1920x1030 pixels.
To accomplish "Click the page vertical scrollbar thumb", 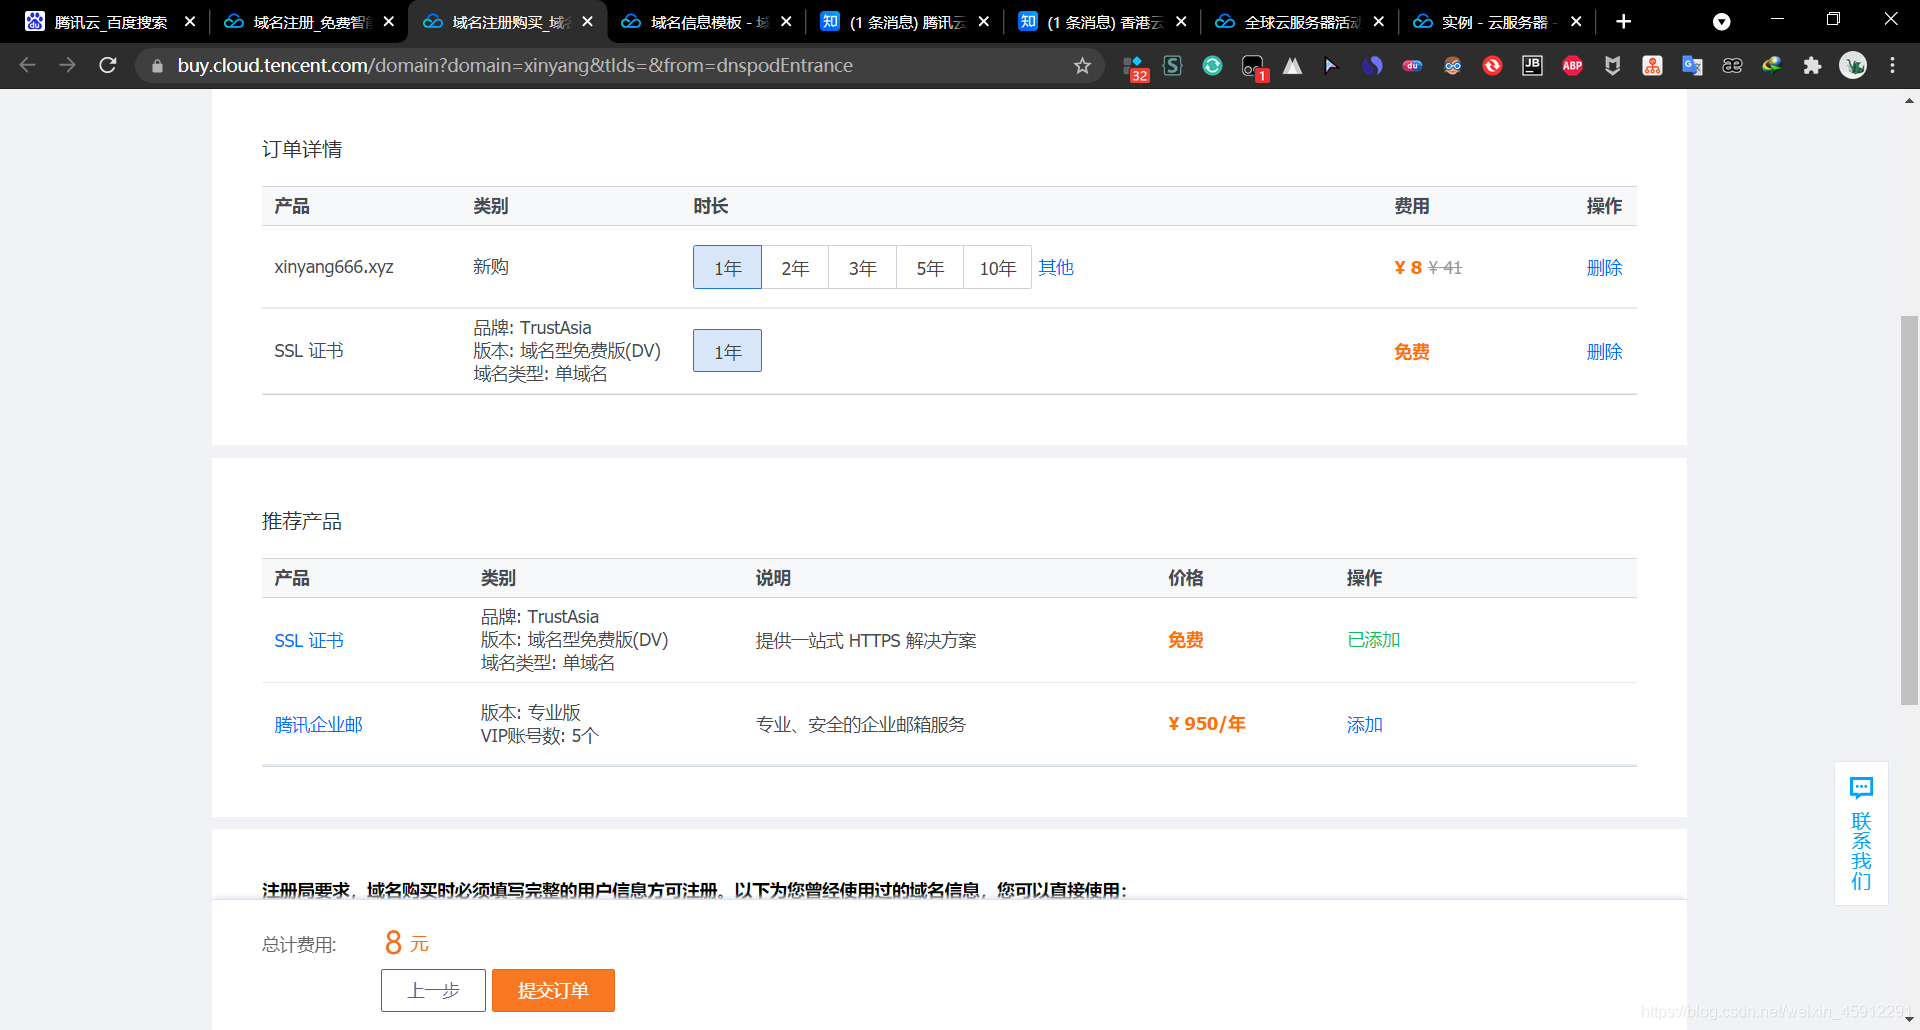I will pos(1909,510).
